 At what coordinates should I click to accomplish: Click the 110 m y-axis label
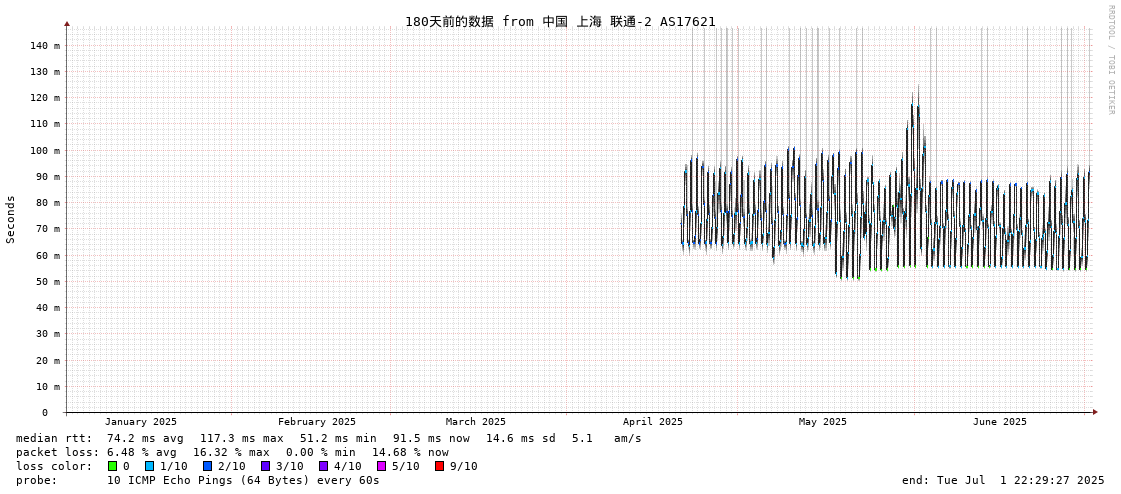tap(45, 124)
